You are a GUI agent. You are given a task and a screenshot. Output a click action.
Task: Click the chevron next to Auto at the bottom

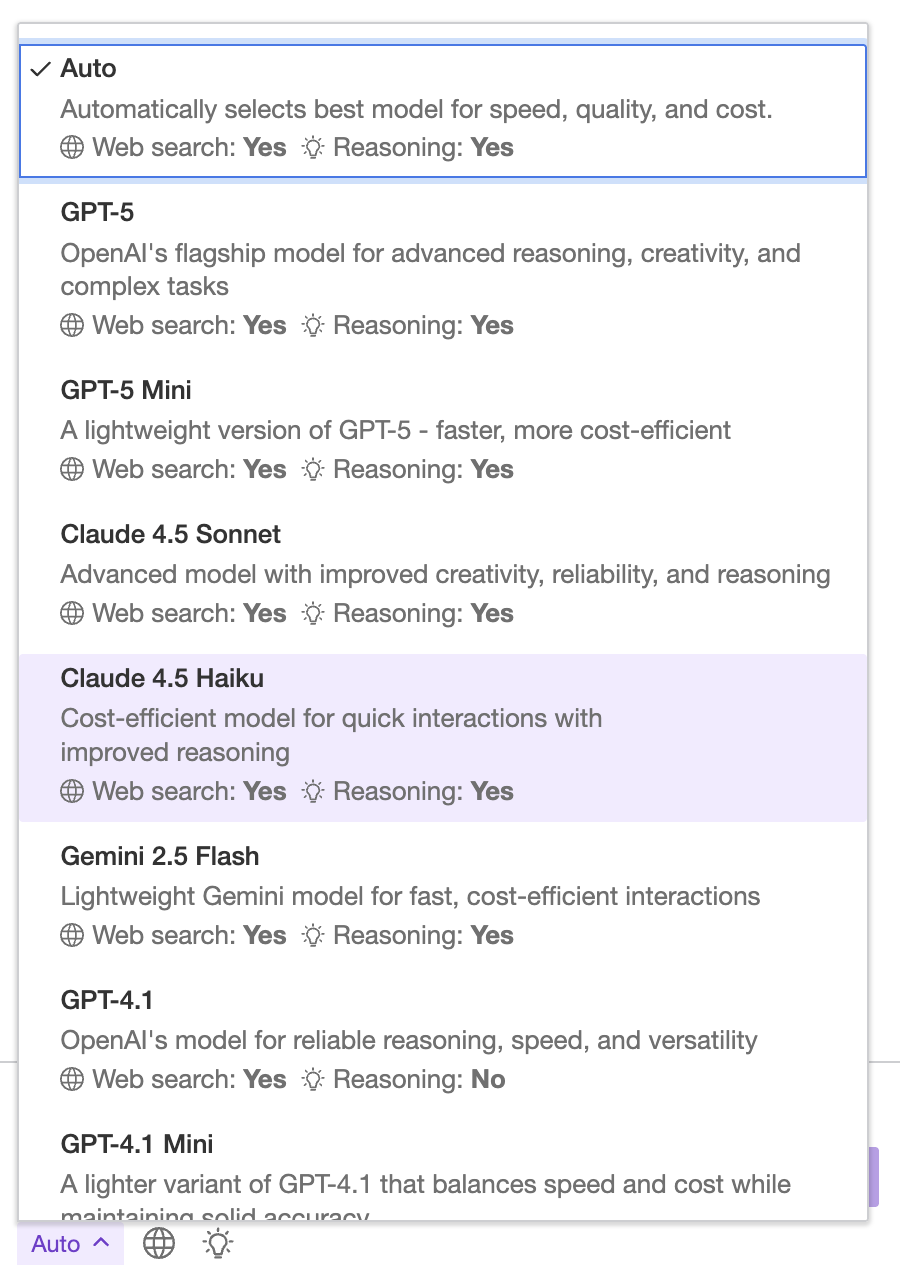[99, 1243]
